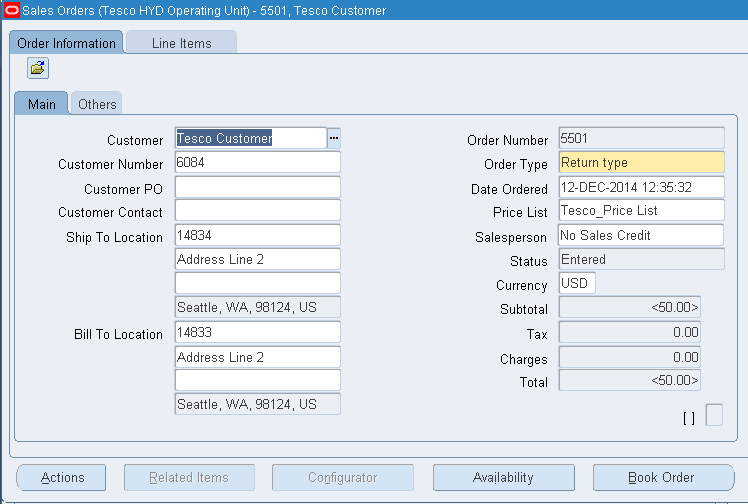Click the Total field <50.00>
Viewport: 748px width, 504px height.
[x=630, y=380]
